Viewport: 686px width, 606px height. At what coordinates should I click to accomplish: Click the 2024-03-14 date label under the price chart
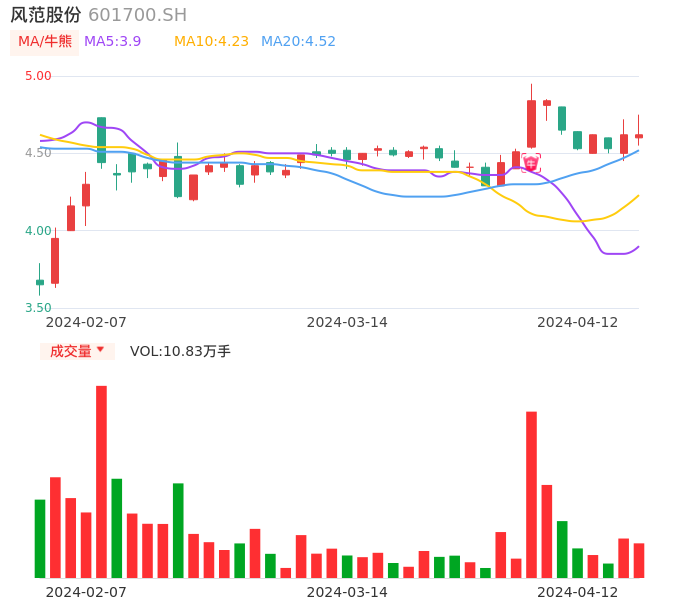[x=347, y=322]
